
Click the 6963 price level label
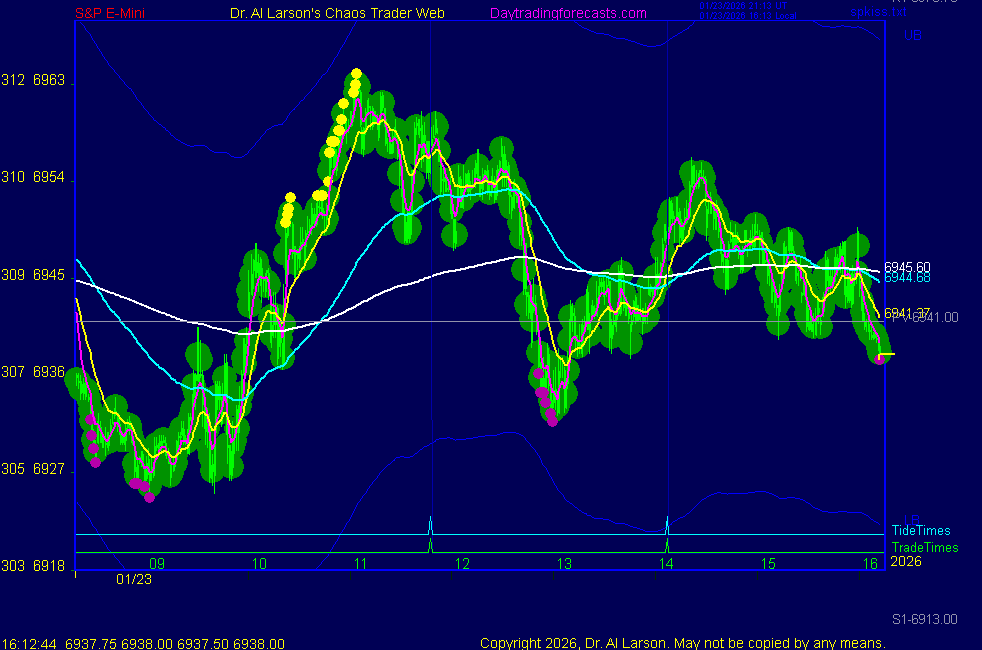48,81
